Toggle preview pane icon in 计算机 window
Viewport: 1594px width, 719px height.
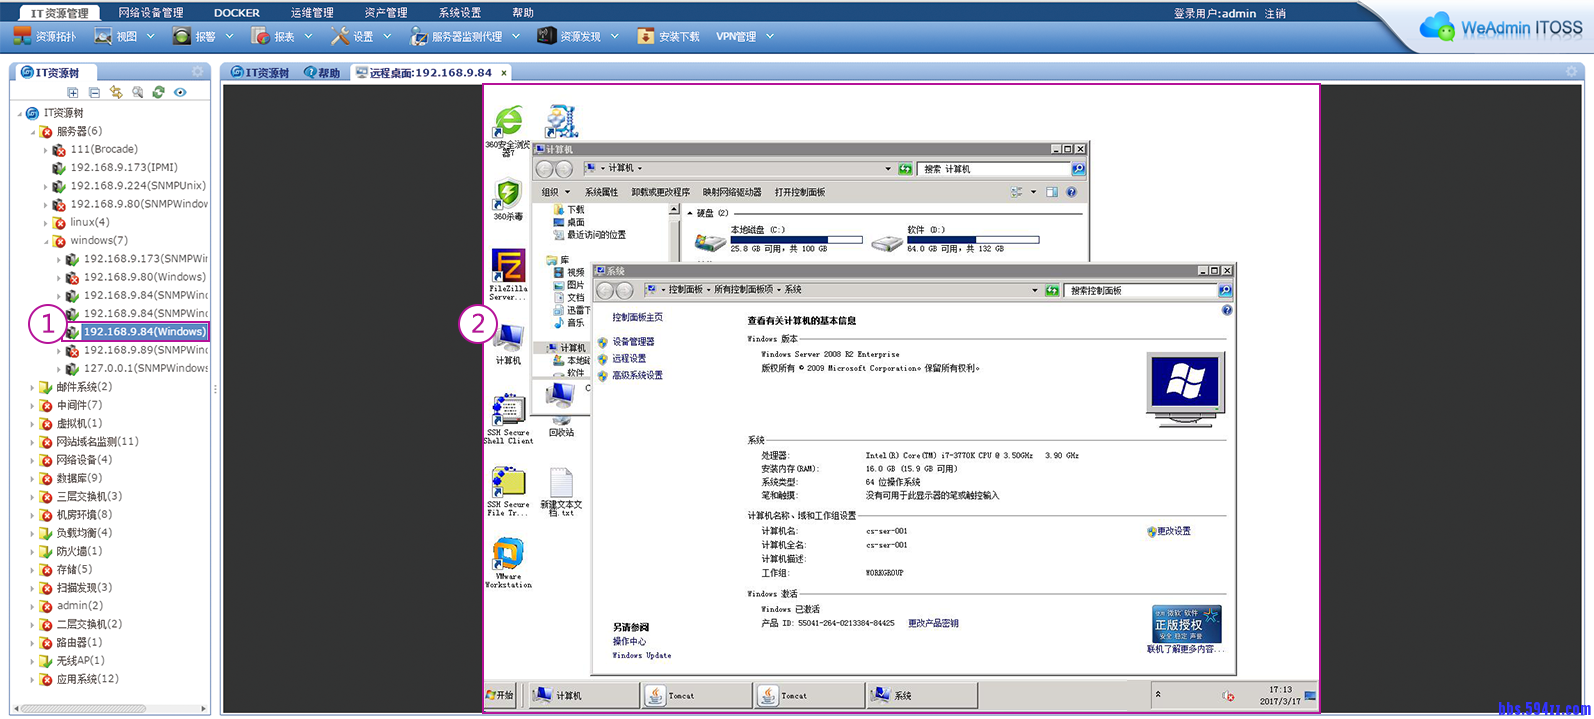(x=1052, y=192)
